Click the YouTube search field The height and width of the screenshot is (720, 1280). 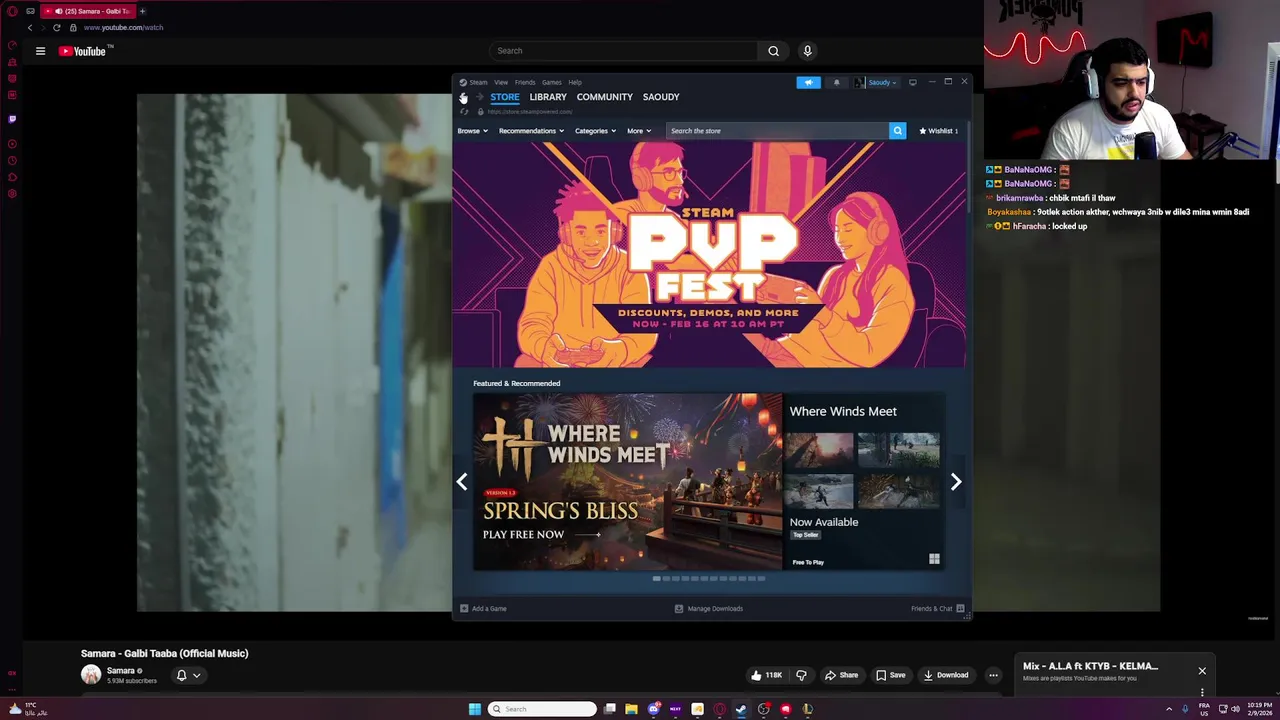(x=624, y=51)
